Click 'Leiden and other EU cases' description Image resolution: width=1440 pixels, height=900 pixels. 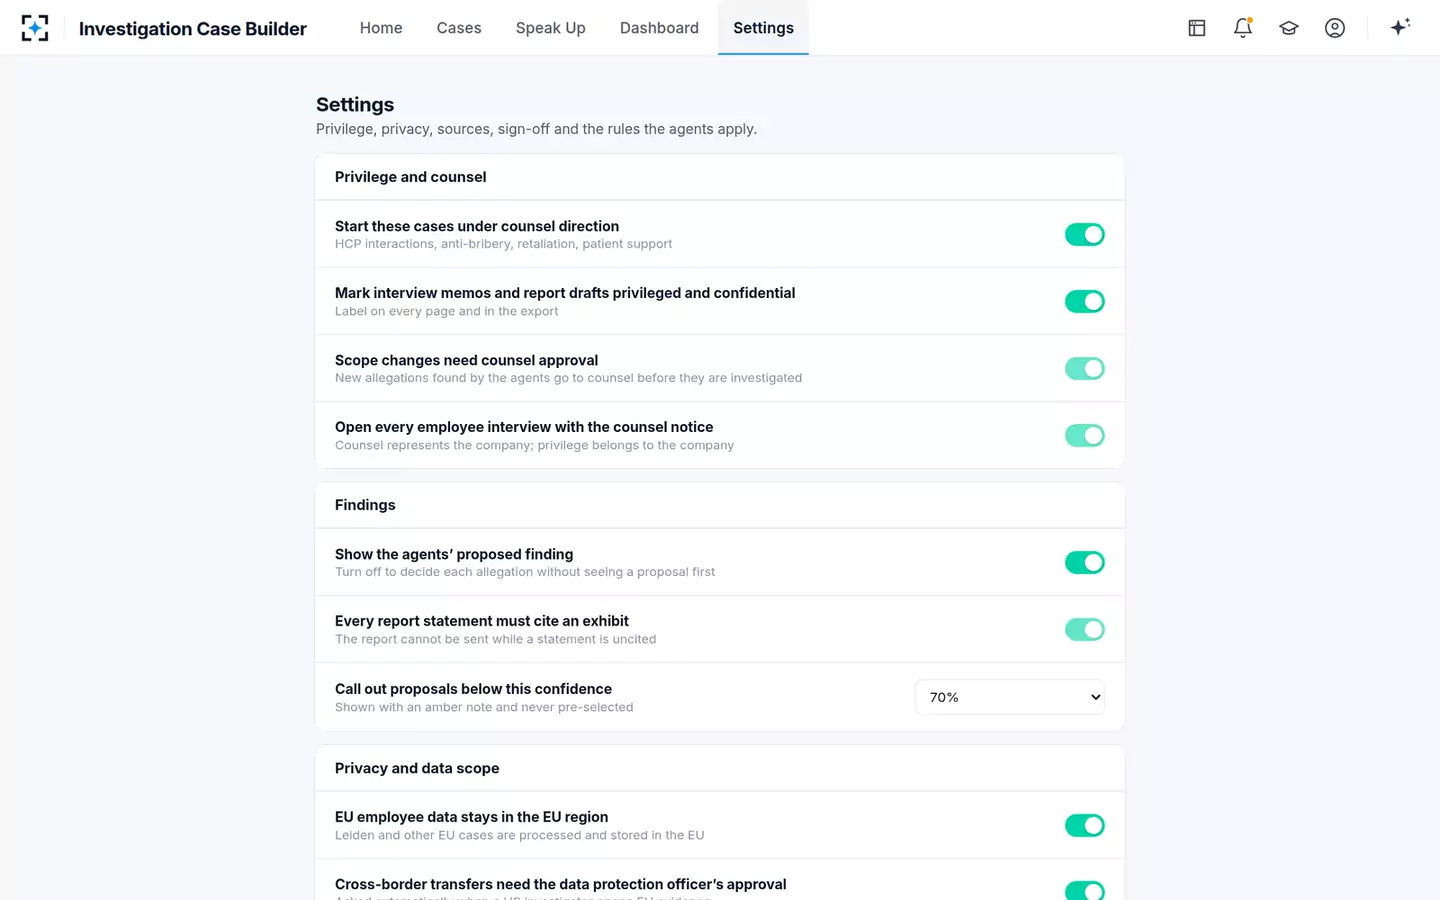(520, 835)
